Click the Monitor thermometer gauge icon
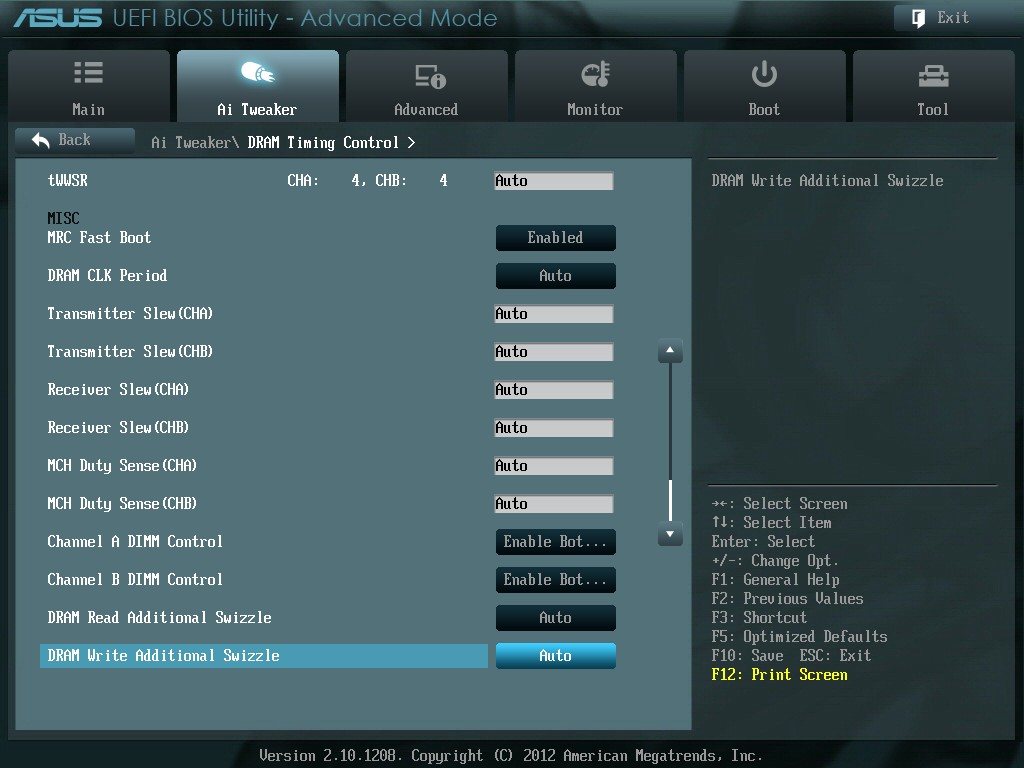This screenshot has width=1024, height=768. click(595, 75)
